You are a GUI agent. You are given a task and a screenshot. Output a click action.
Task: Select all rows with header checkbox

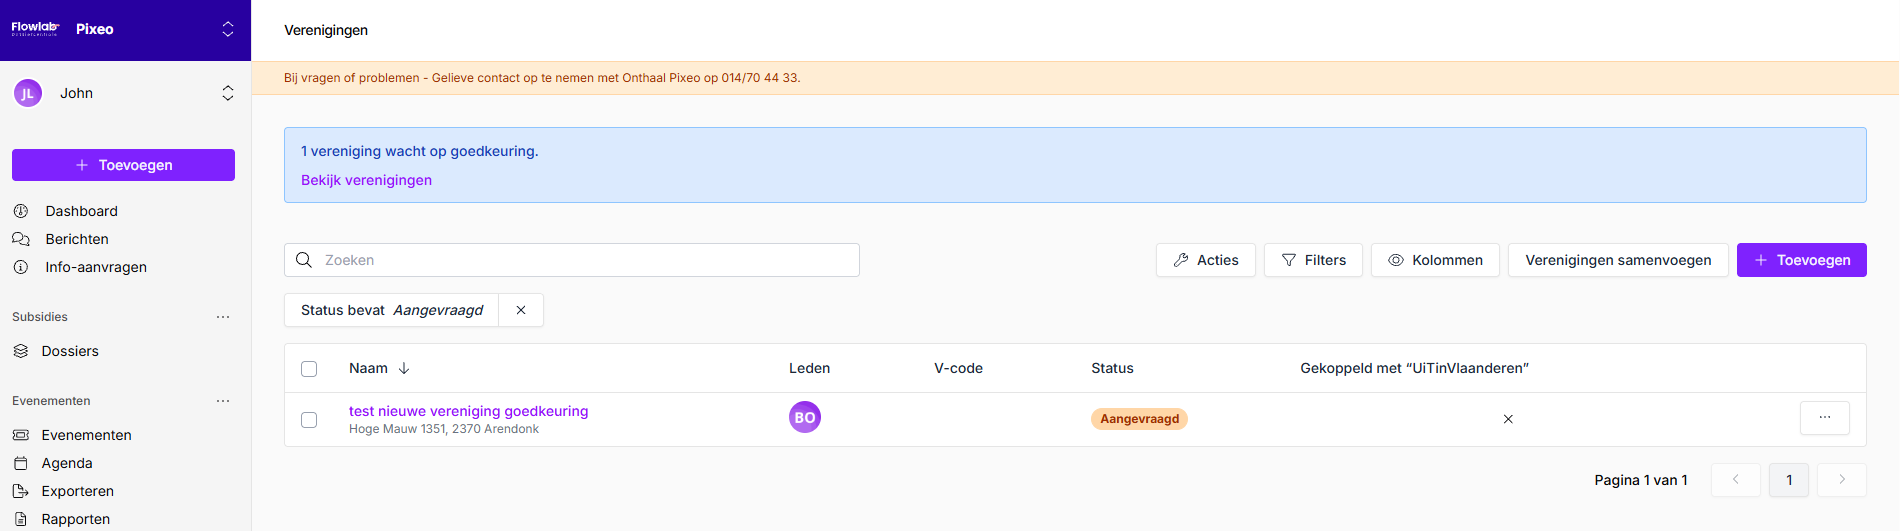(x=309, y=369)
